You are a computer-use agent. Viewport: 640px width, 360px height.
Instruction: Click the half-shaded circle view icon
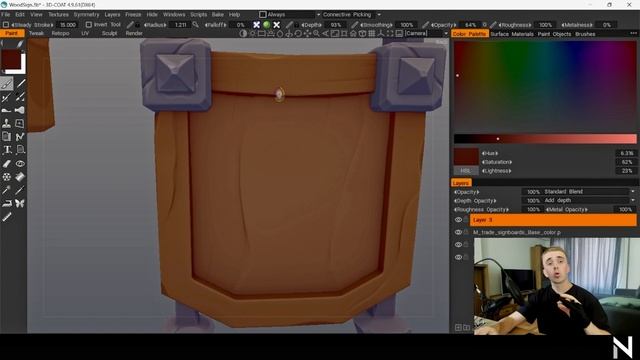pos(243,33)
